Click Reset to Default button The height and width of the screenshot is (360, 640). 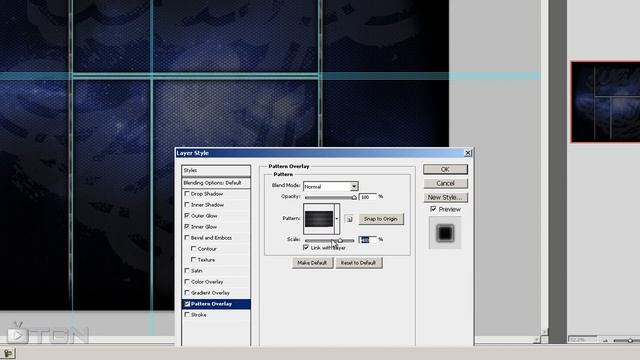point(358,262)
